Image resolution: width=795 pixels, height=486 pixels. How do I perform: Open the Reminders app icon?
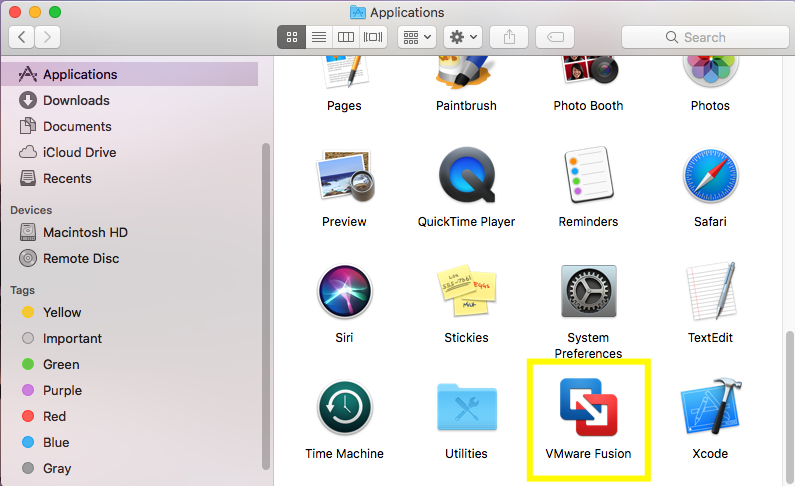click(588, 174)
